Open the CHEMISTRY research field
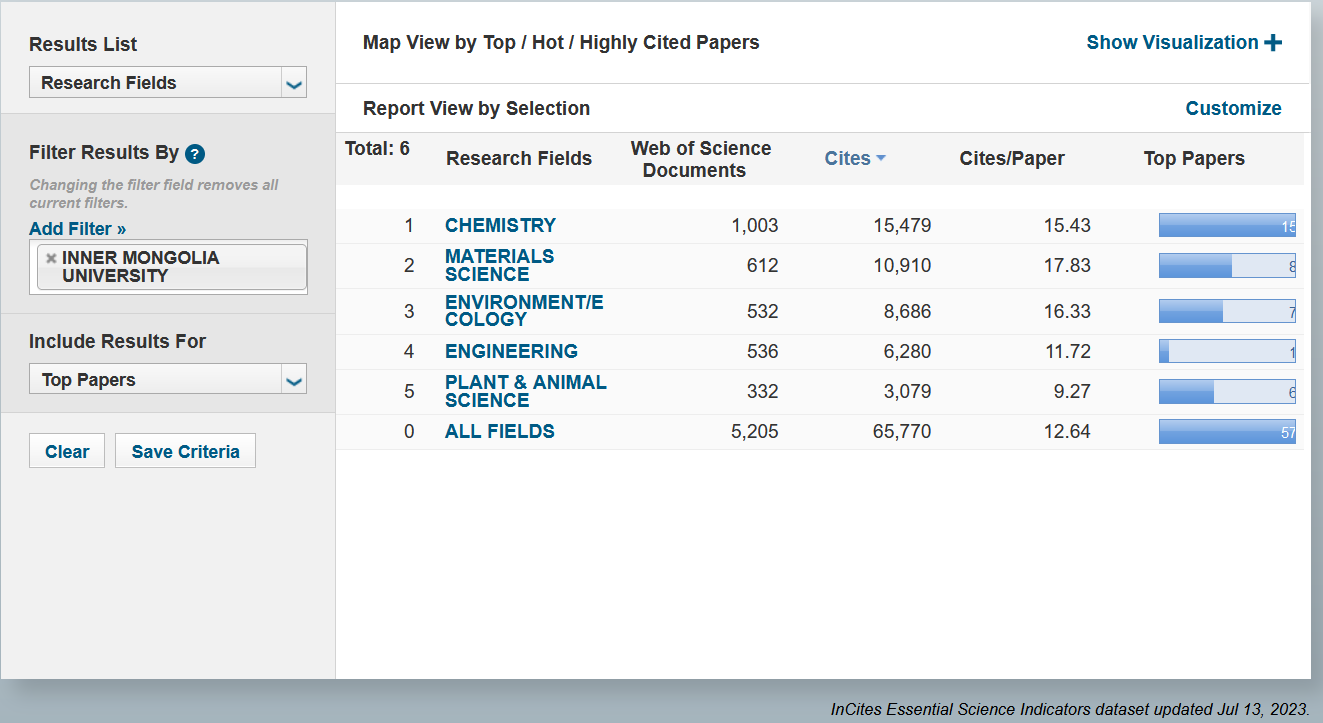The image size is (1323, 723). (500, 226)
